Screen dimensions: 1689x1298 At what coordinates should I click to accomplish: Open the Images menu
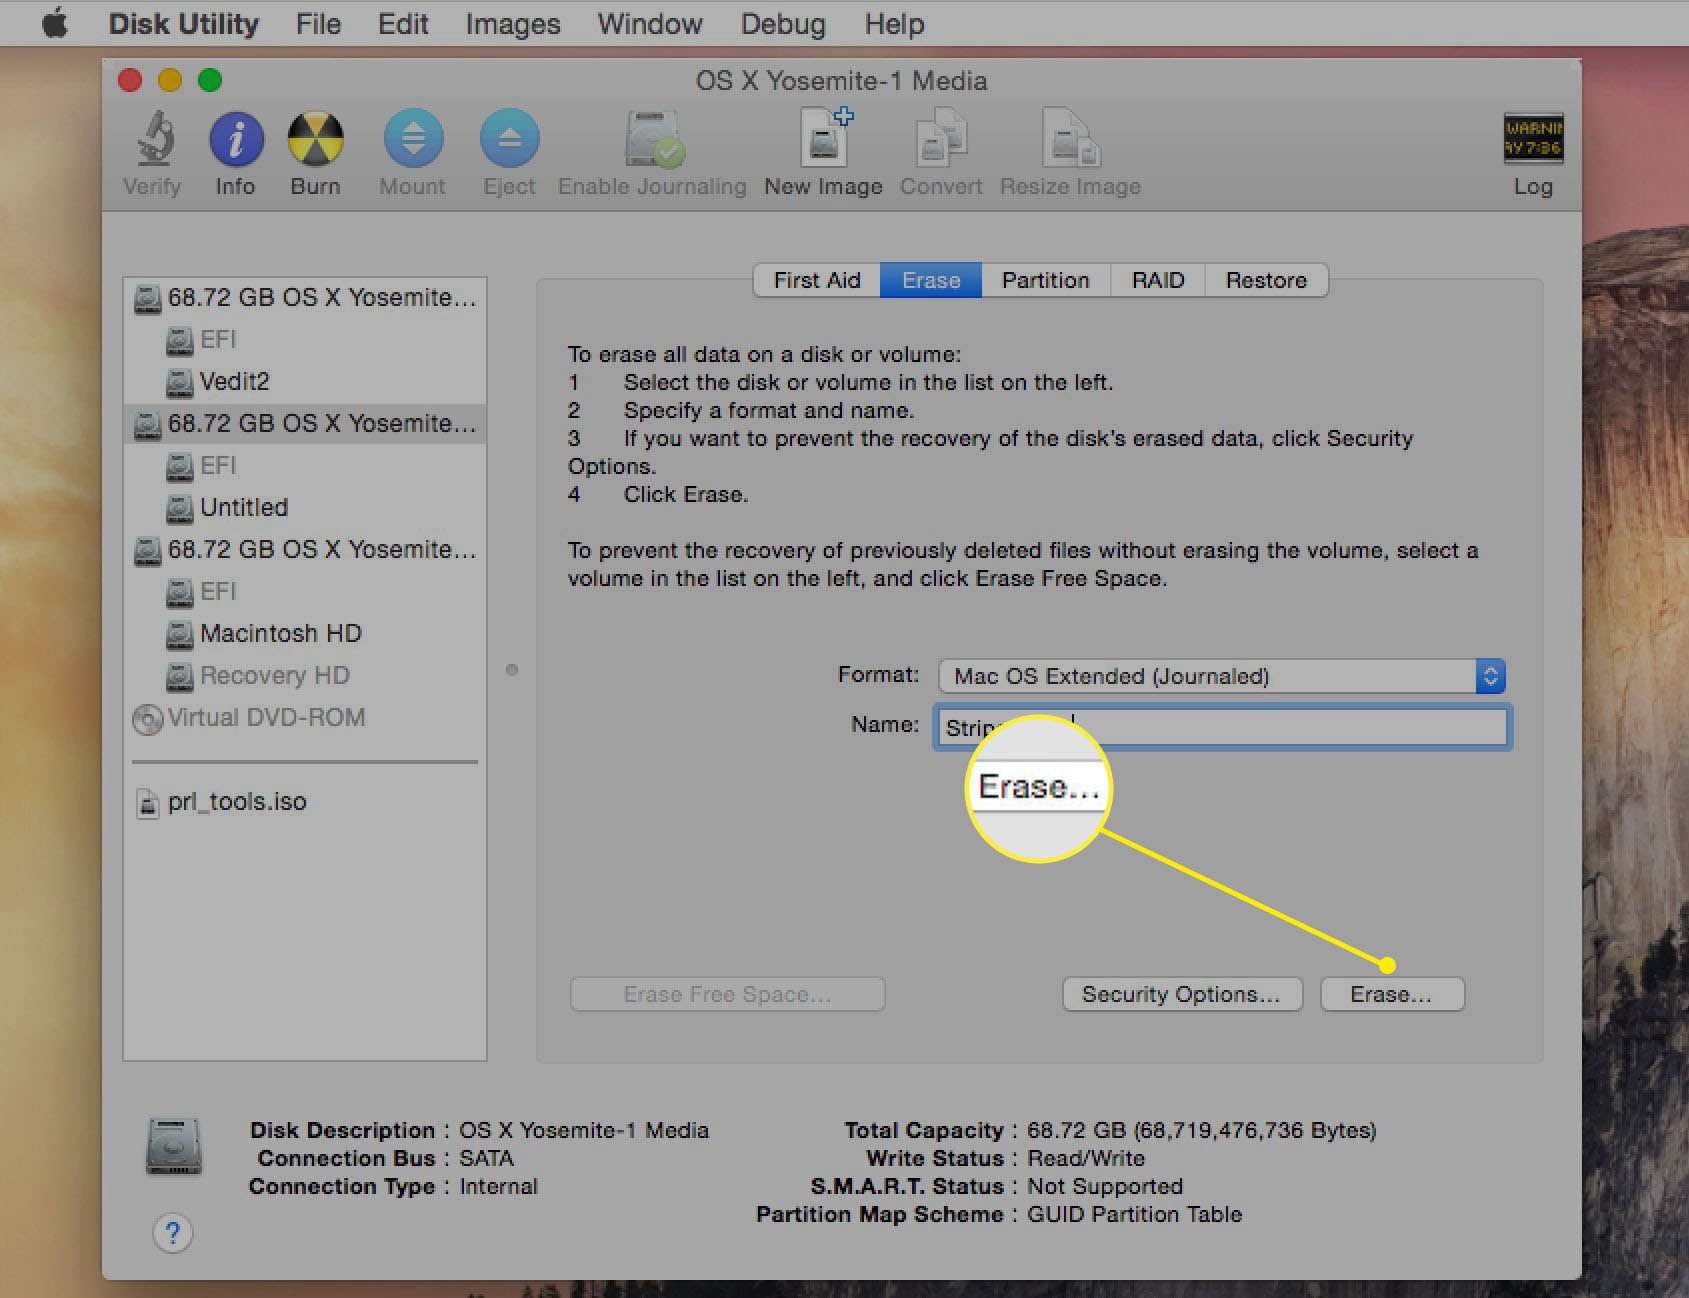point(513,23)
